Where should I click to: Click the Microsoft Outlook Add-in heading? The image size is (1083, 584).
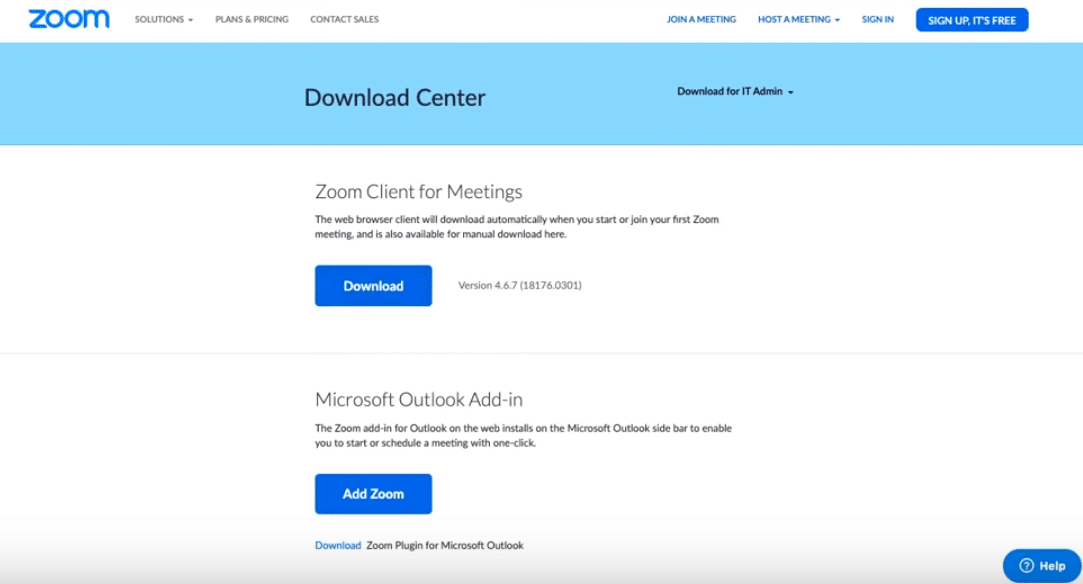tap(418, 400)
